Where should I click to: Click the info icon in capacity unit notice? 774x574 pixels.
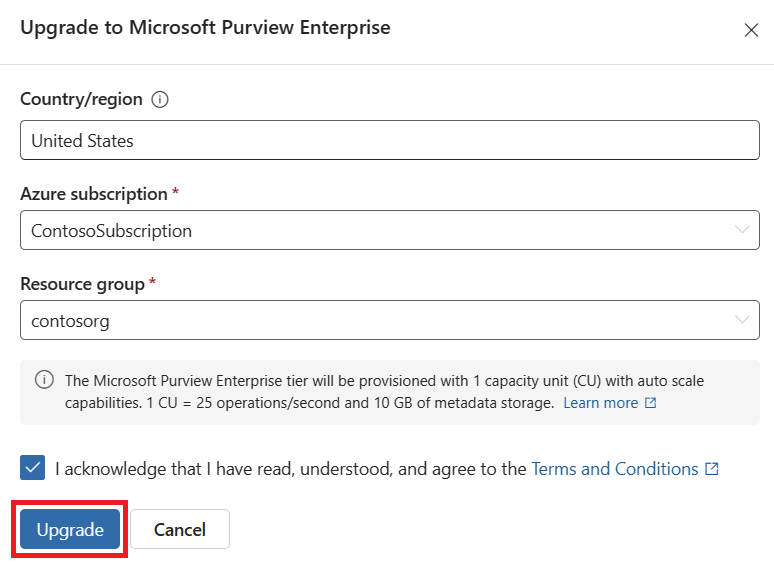coord(44,380)
